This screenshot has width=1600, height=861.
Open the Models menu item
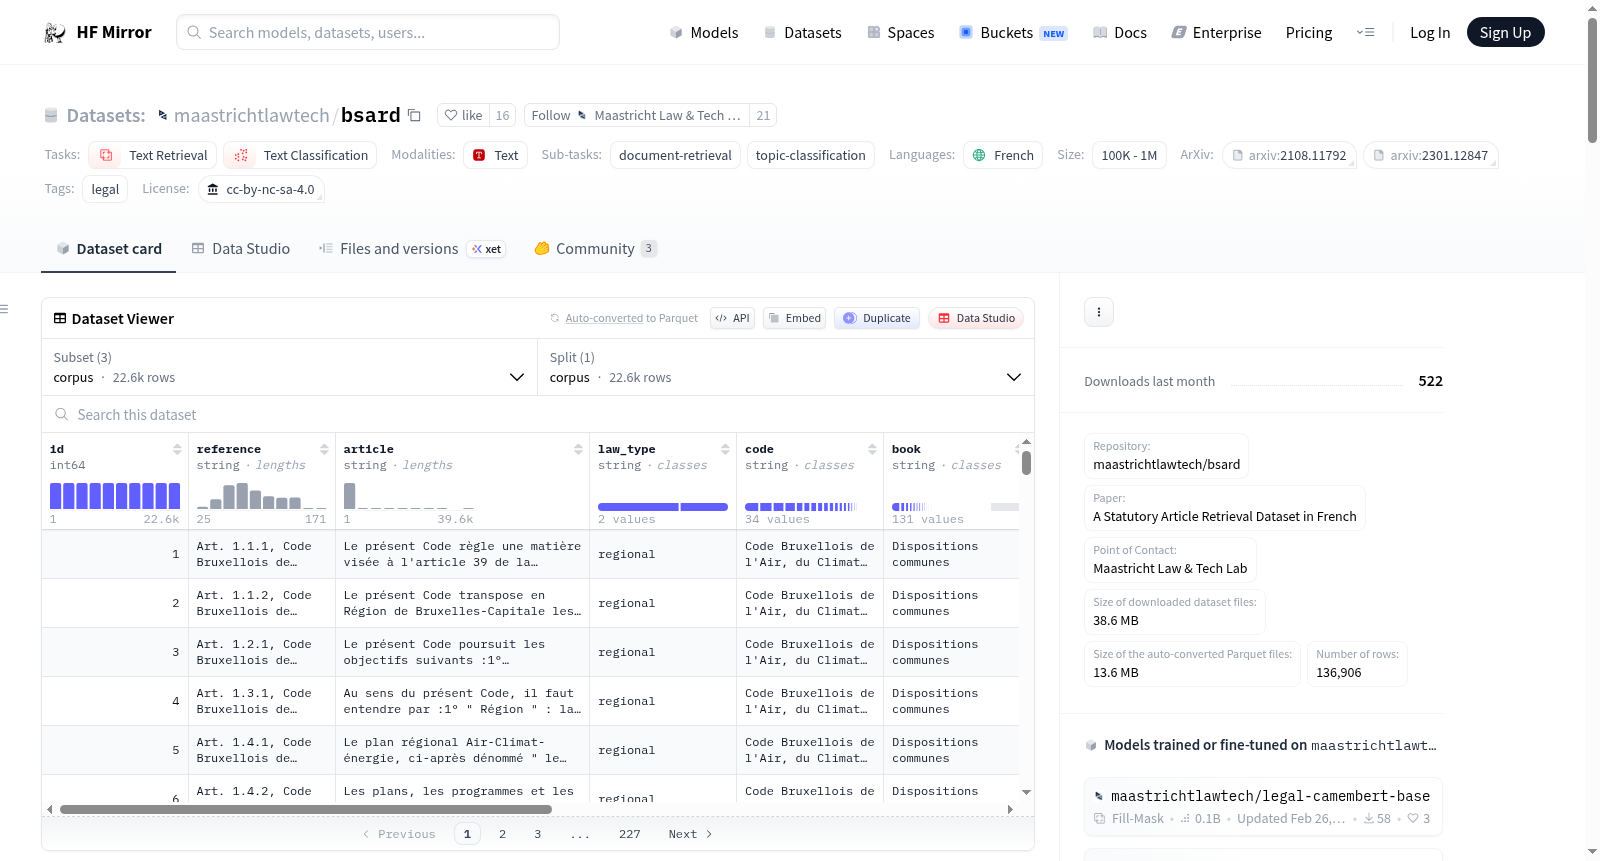point(704,33)
